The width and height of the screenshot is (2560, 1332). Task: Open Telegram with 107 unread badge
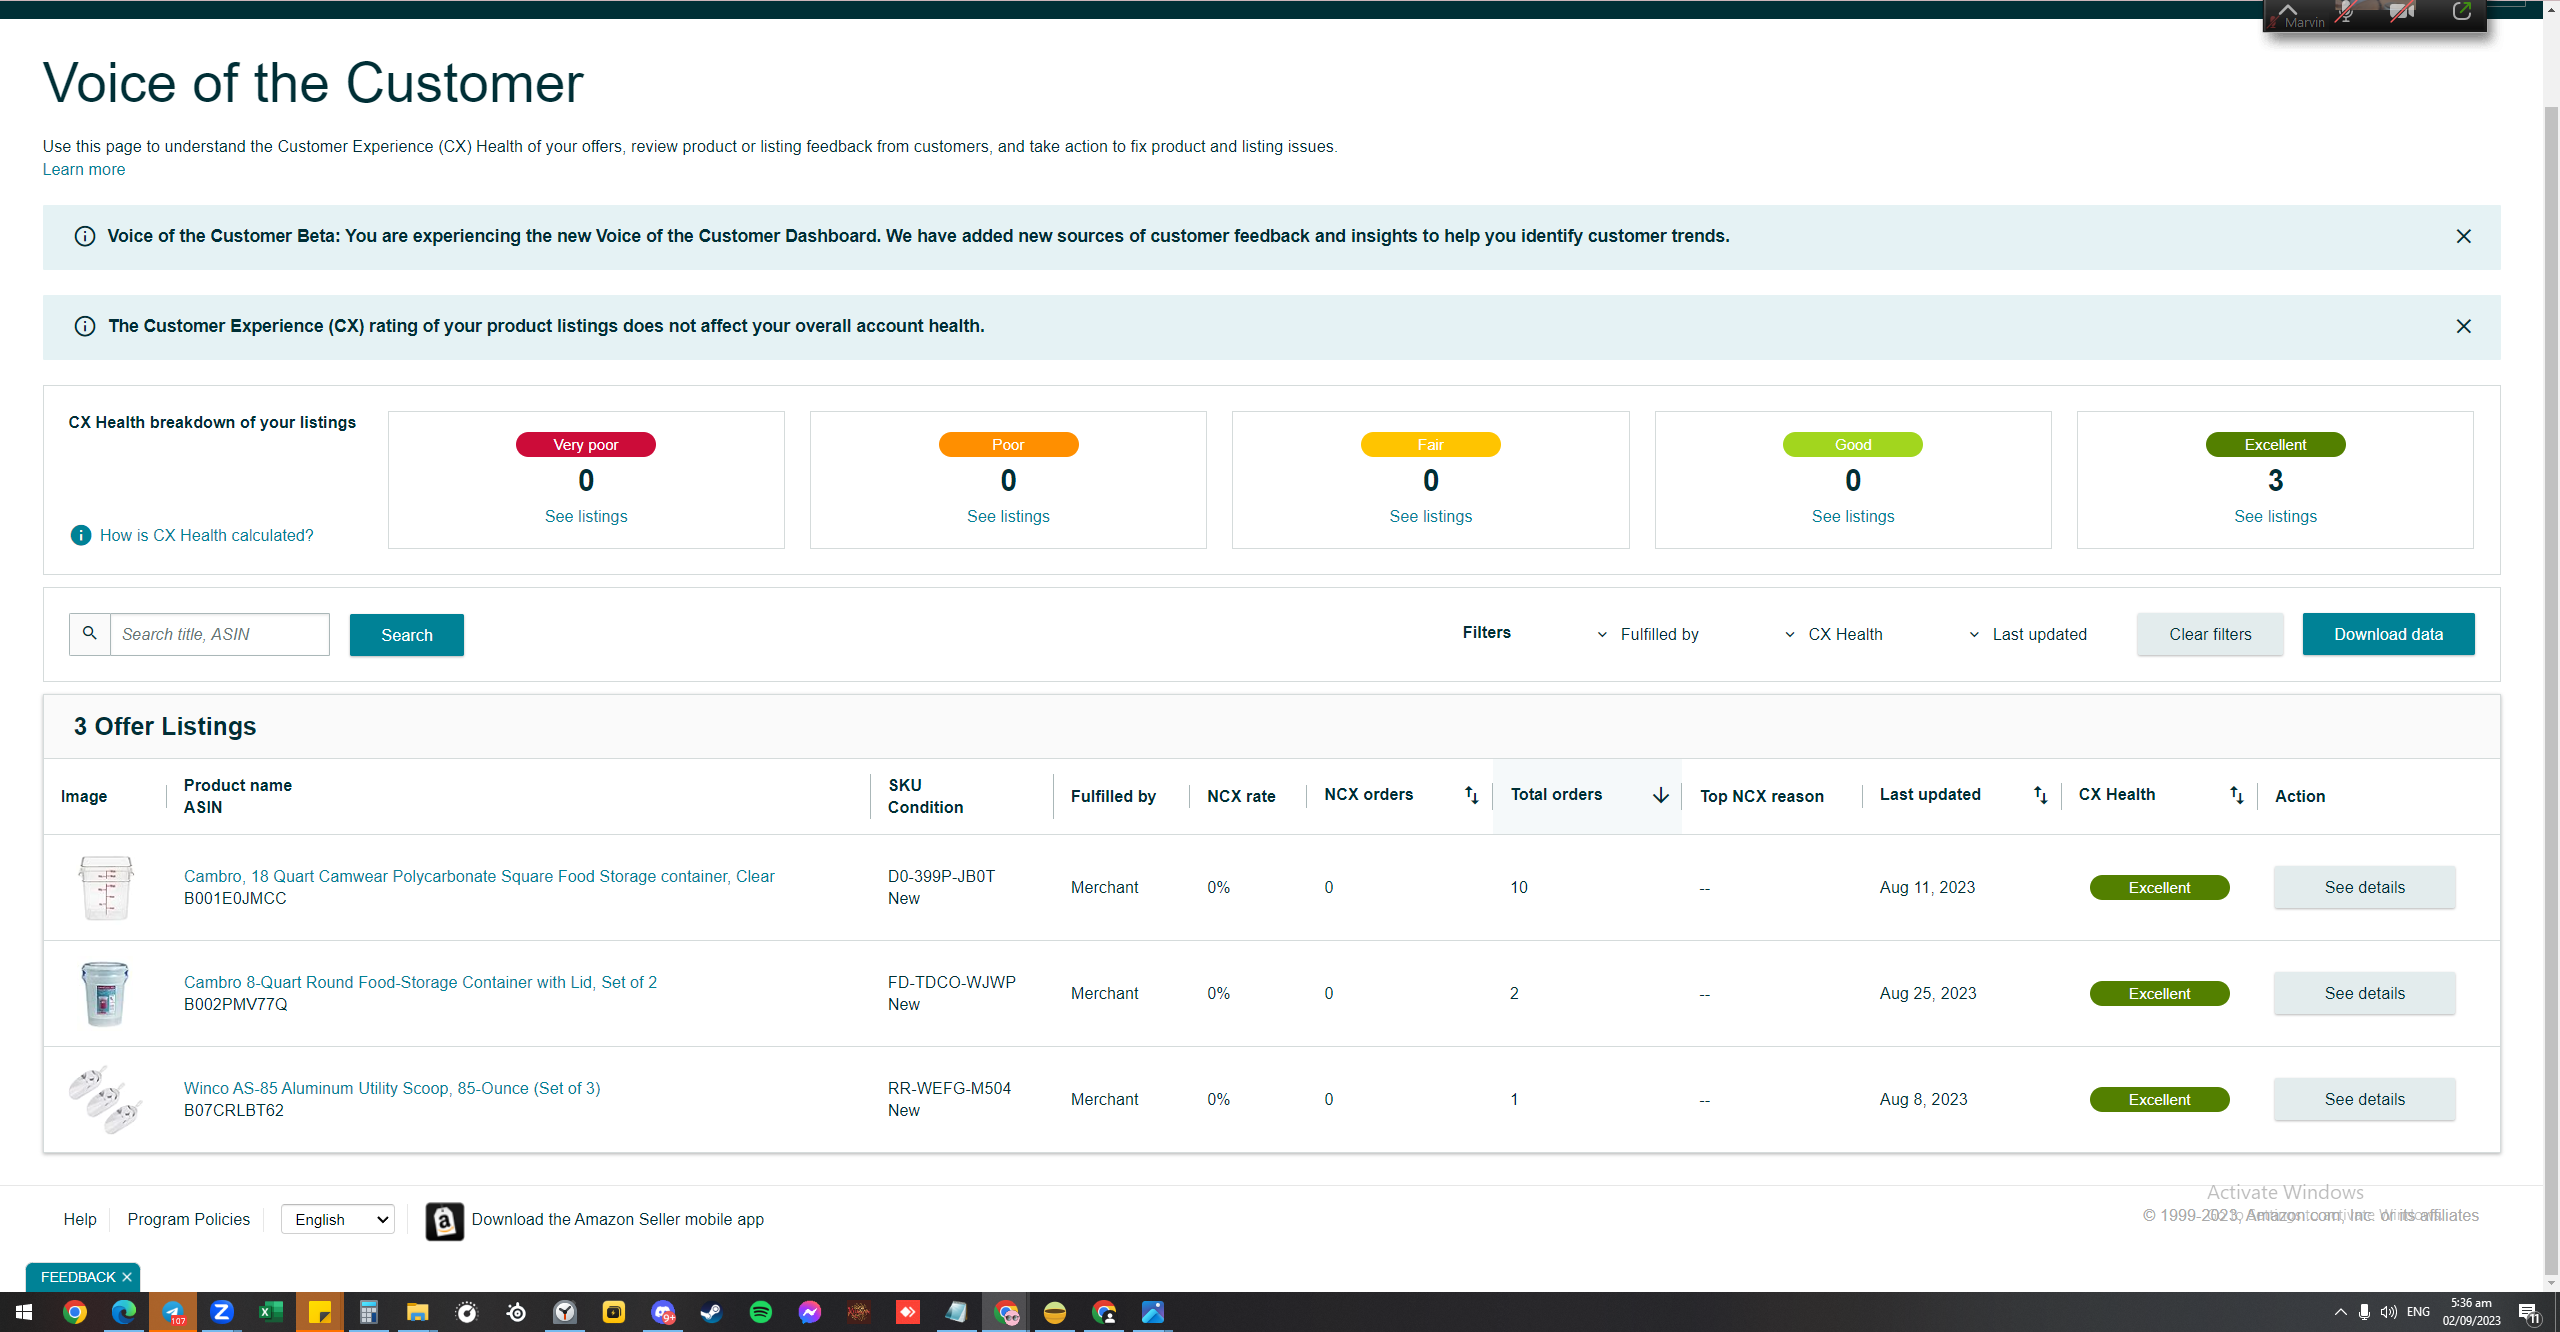click(173, 1312)
